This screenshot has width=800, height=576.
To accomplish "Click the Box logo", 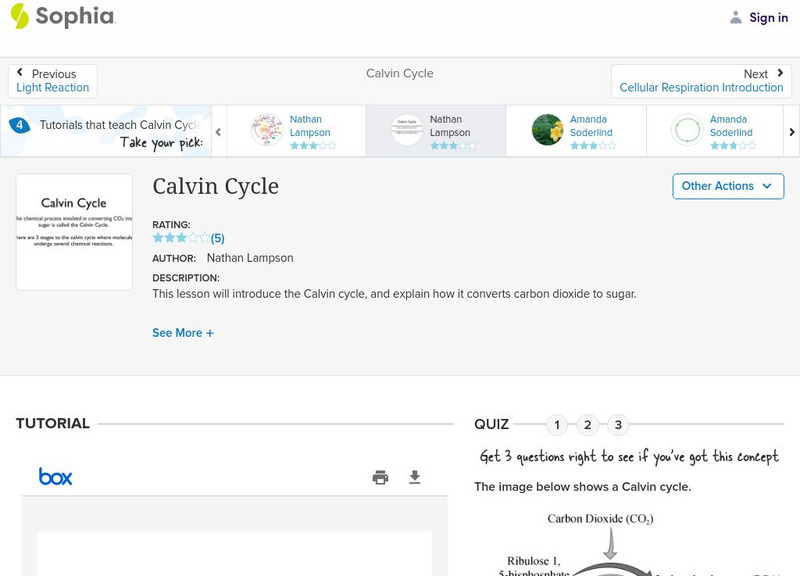I will [x=56, y=477].
